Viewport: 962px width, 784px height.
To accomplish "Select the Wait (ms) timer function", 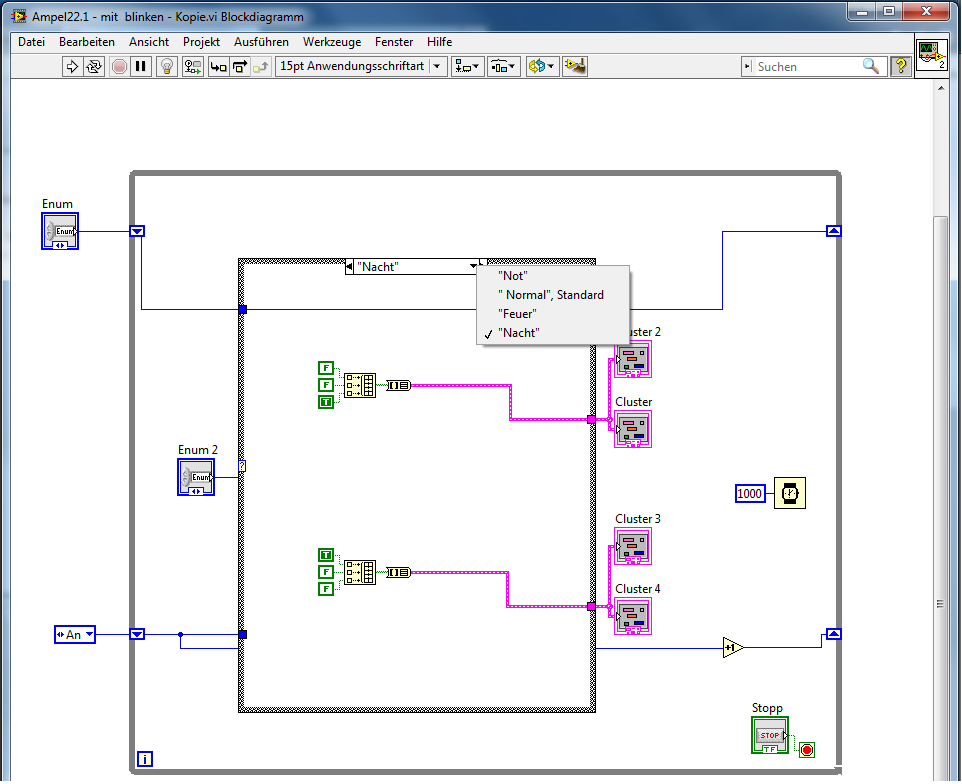I will click(x=790, y=493).
